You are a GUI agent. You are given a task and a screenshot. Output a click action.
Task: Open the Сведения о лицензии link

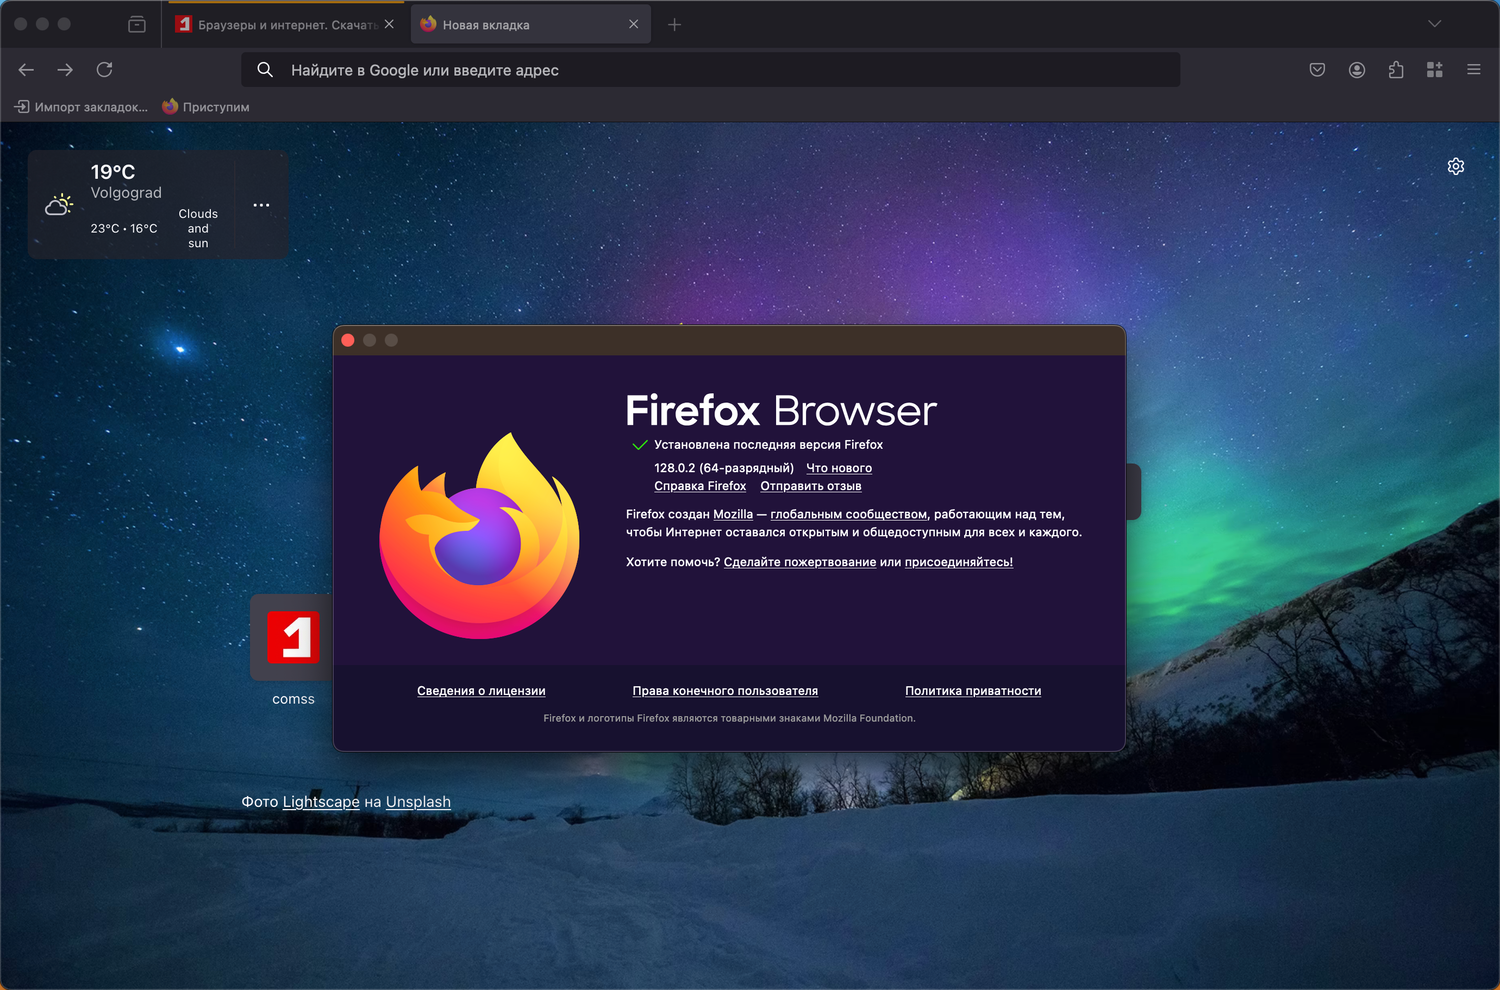pos(481,691)
